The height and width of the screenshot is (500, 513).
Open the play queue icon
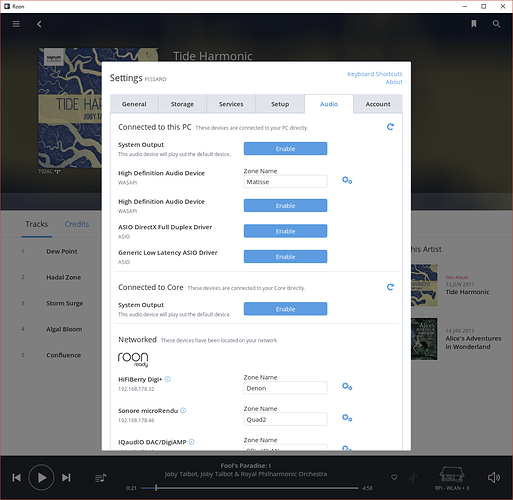(x=100, y=478)
